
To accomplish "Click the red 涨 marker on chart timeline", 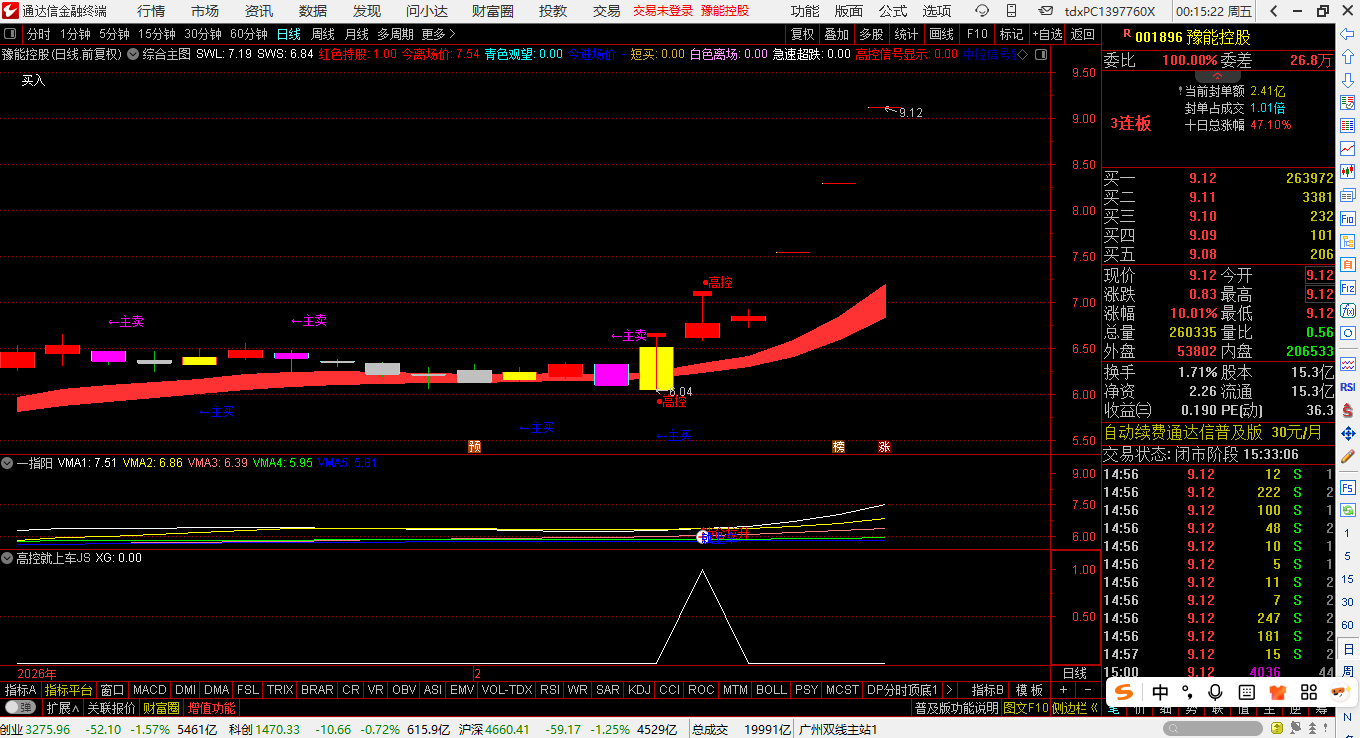I will pyautogui.click(x=884, y=447).
